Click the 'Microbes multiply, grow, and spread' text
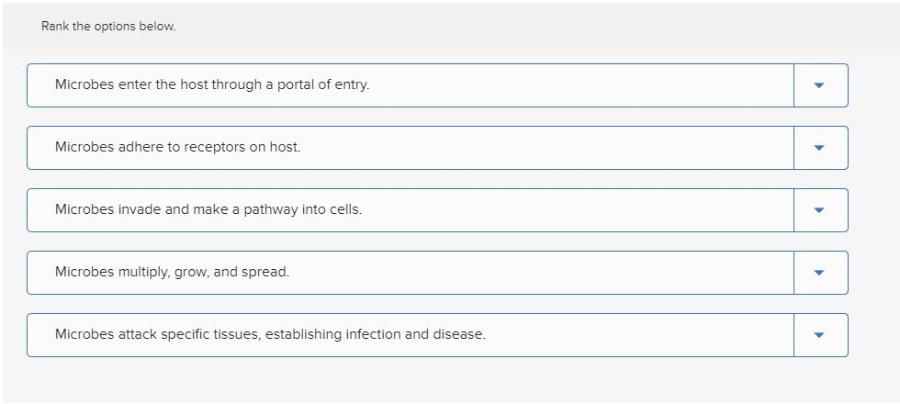This screenshot has height=404, width=900. (x=172, y=272)
